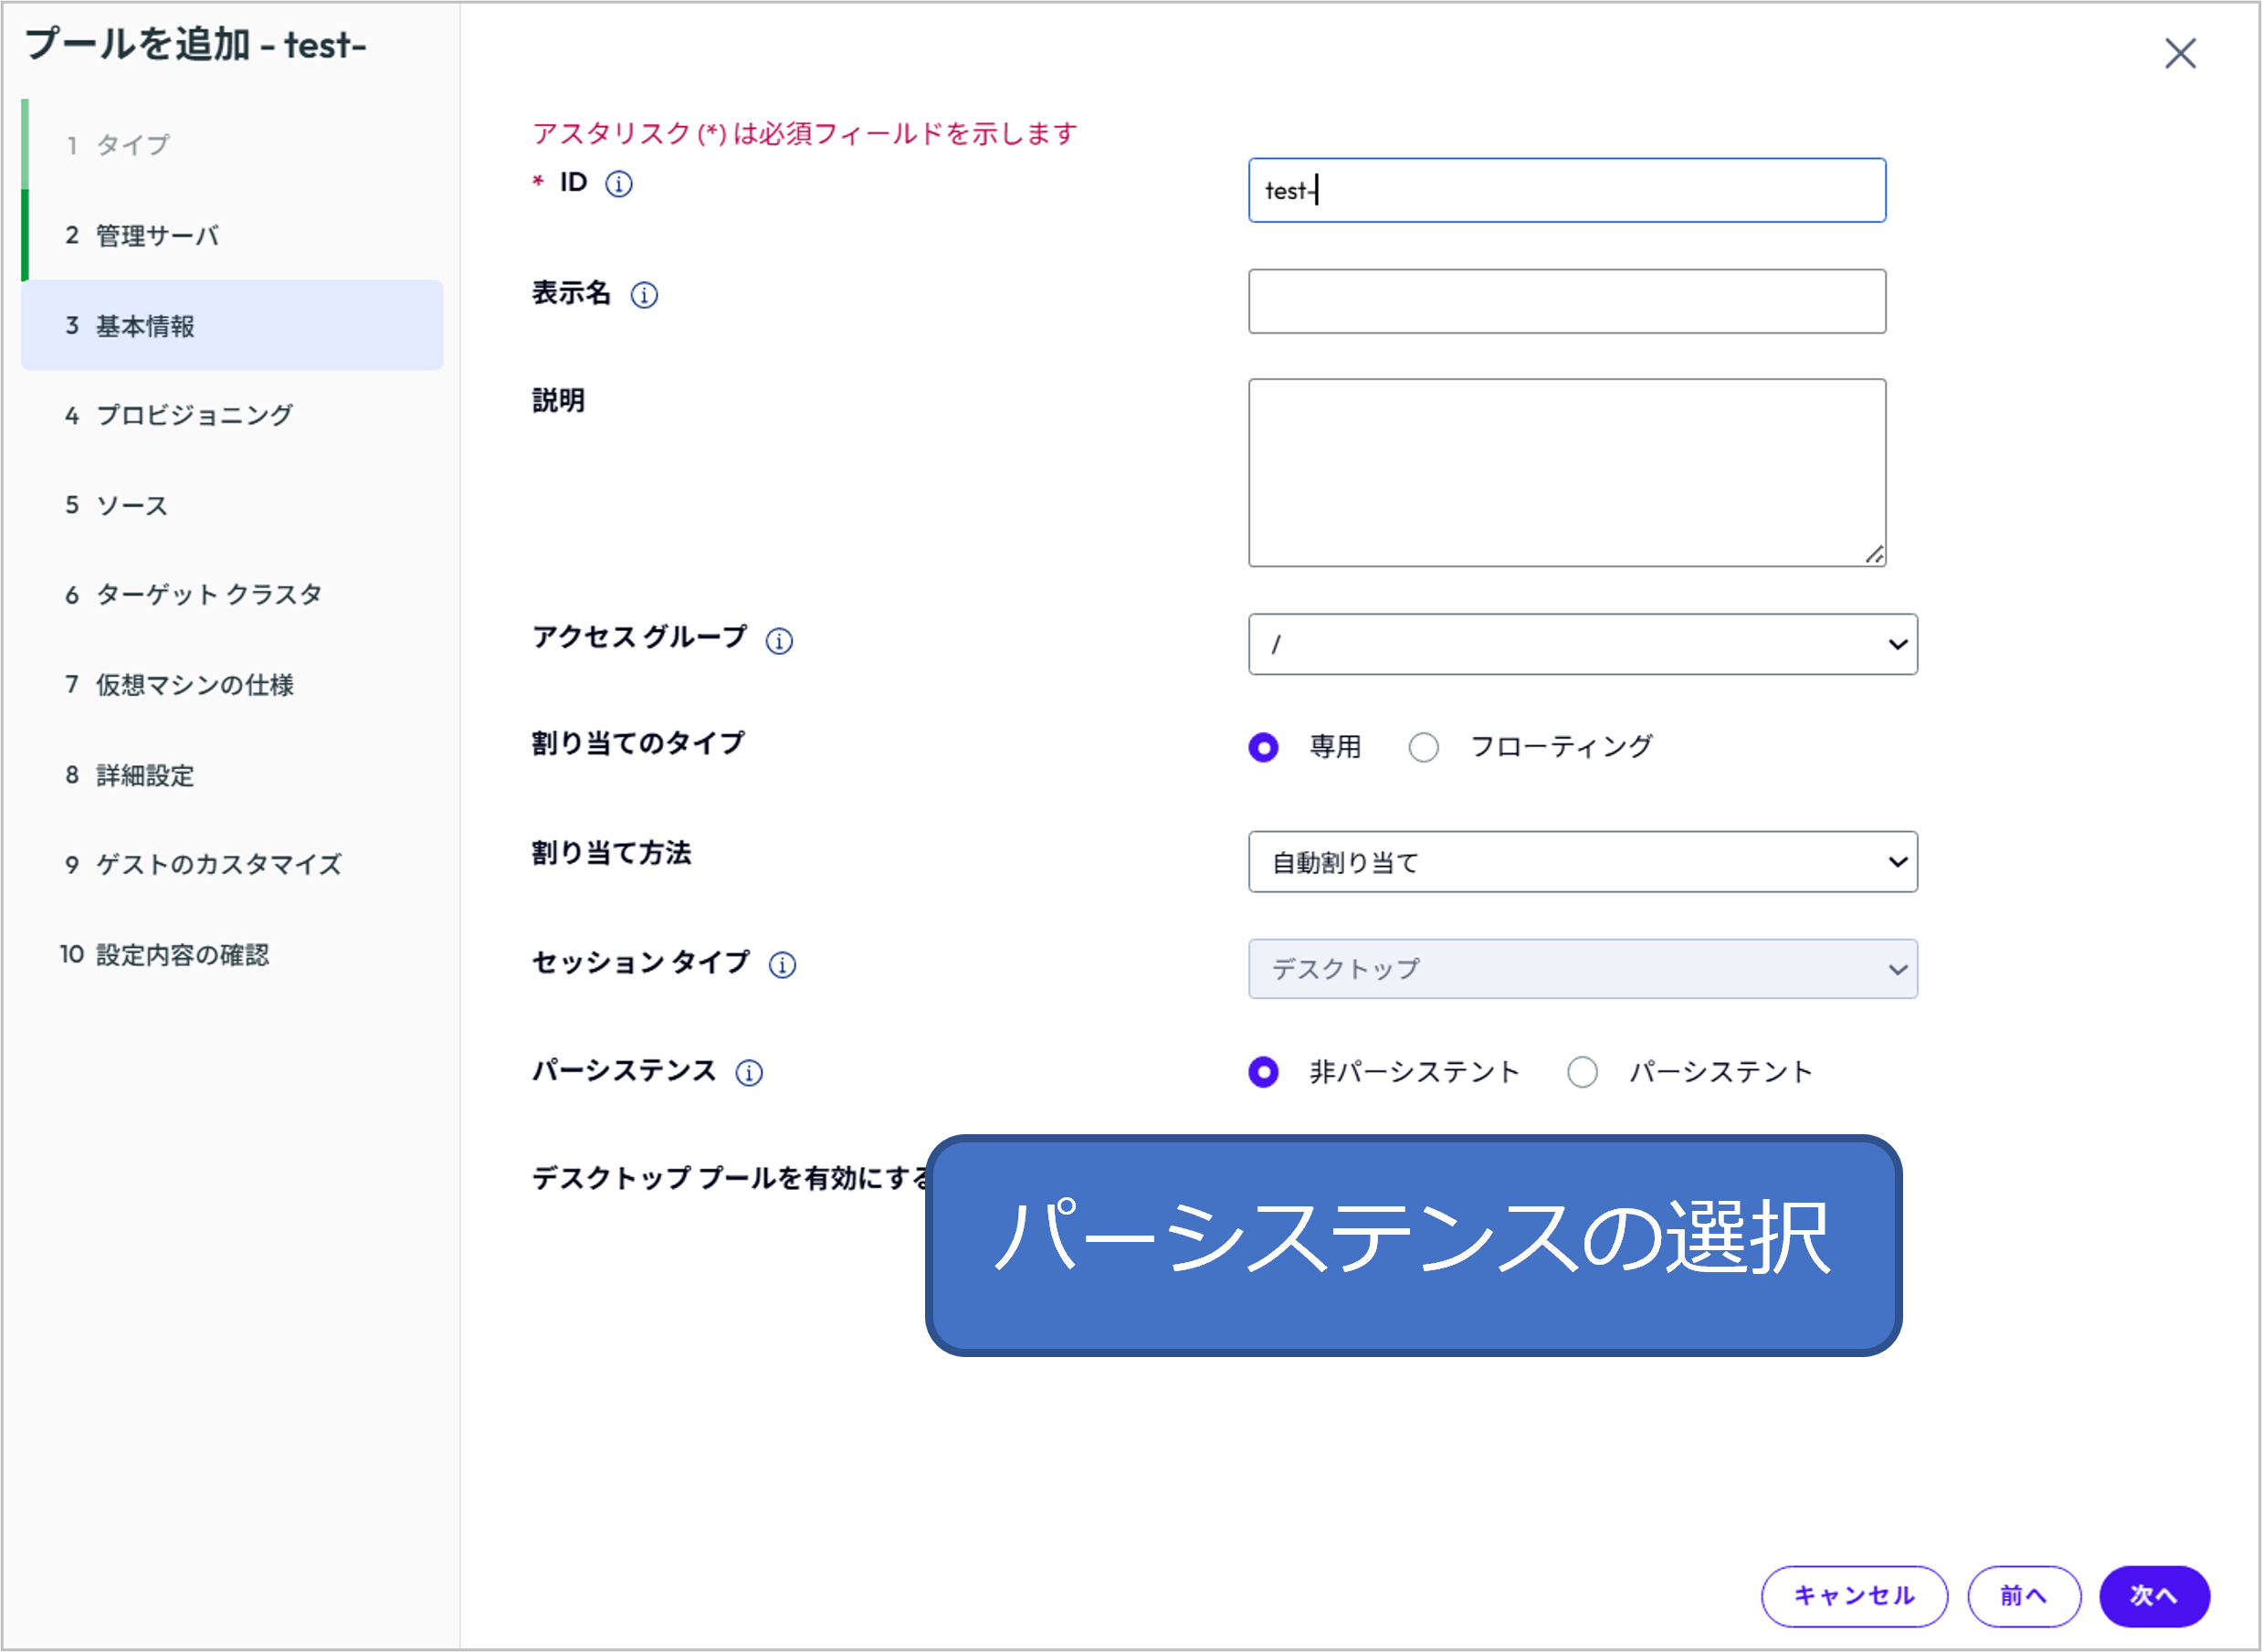
Task: Select the フローティング allocation type option
Action: pyautogui.click(x=1423, y=746)
